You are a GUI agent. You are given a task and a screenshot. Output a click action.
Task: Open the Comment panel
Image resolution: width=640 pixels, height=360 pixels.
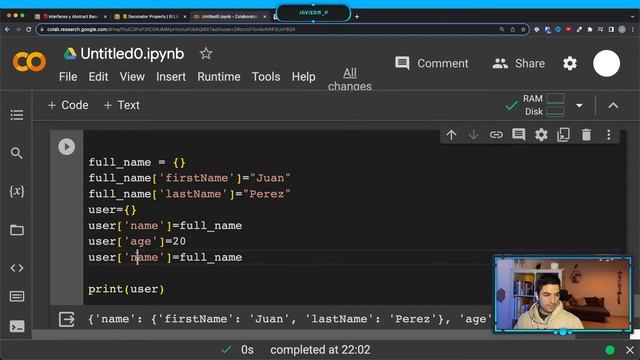click(431, 63)
